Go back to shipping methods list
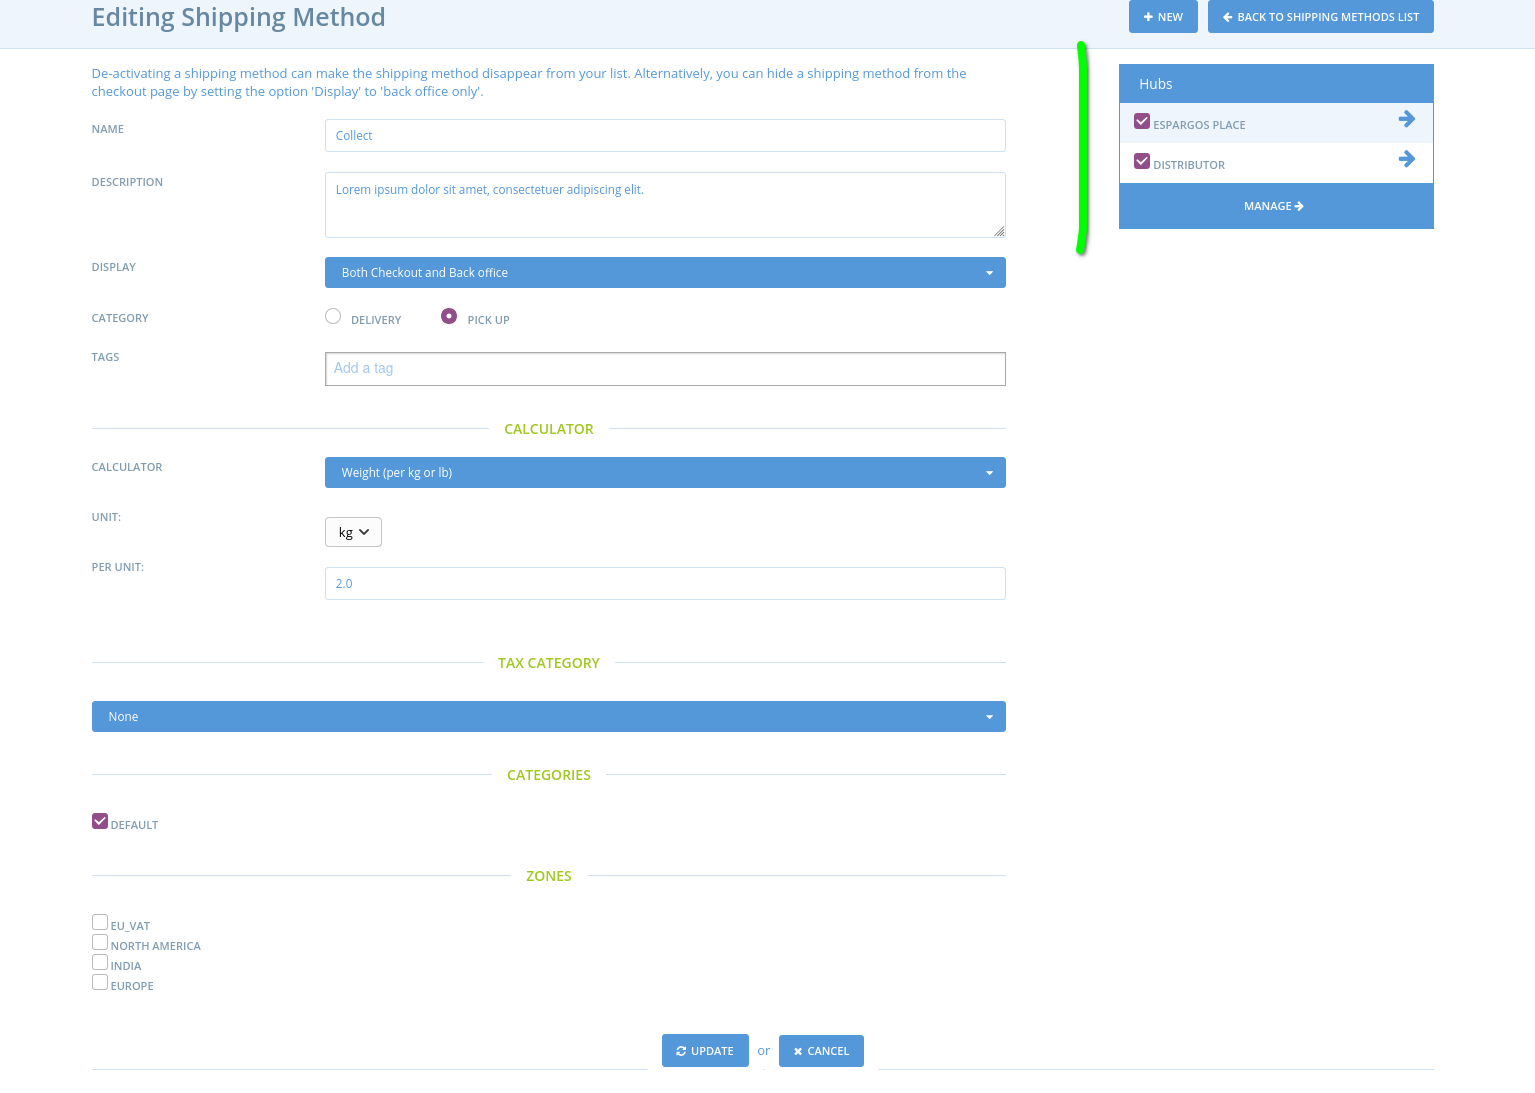The width and height of the screenshot is (1535, 1093). click(1320, 17)
